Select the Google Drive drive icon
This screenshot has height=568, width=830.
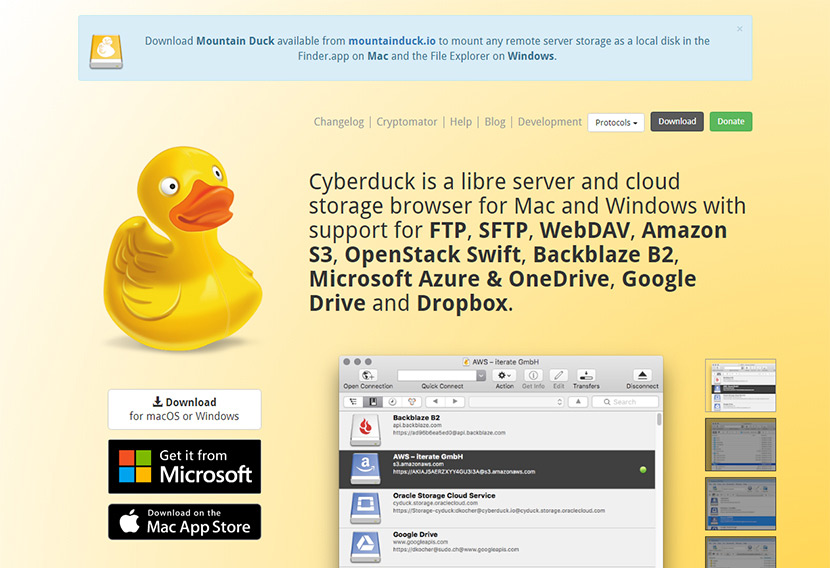[x=365, y=547]
